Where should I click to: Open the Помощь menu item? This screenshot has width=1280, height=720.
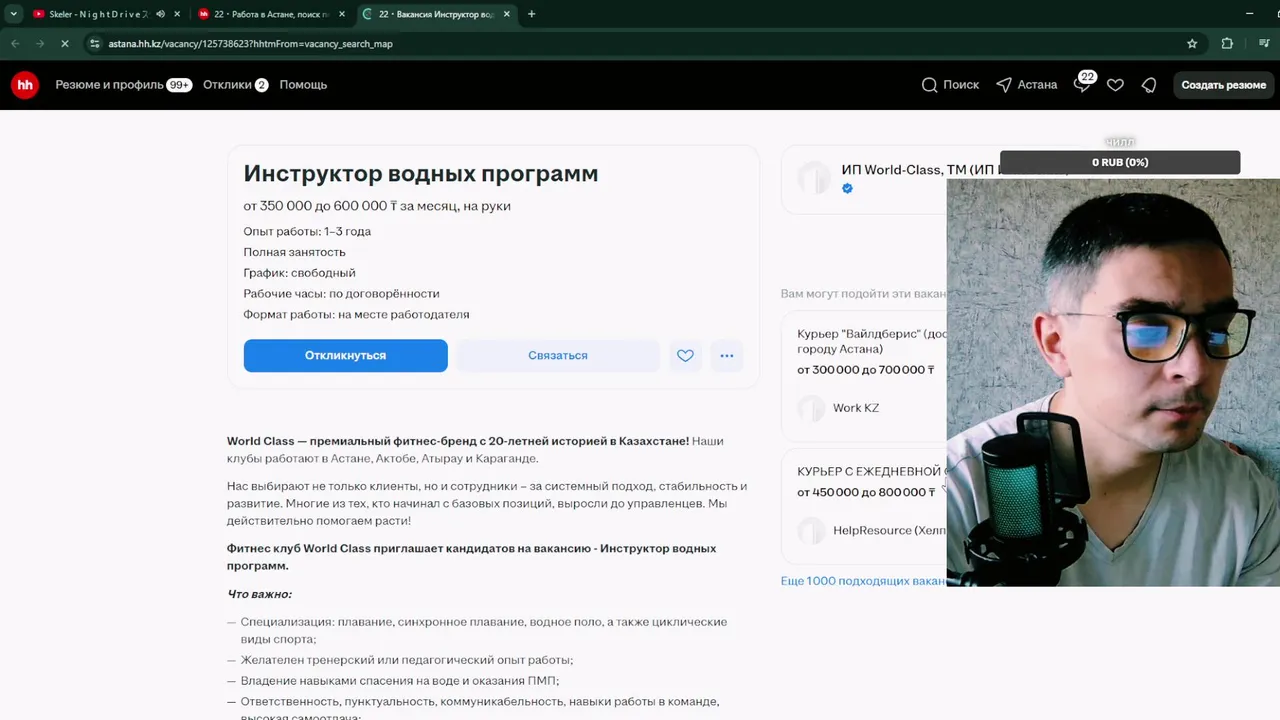coord(303,85)
